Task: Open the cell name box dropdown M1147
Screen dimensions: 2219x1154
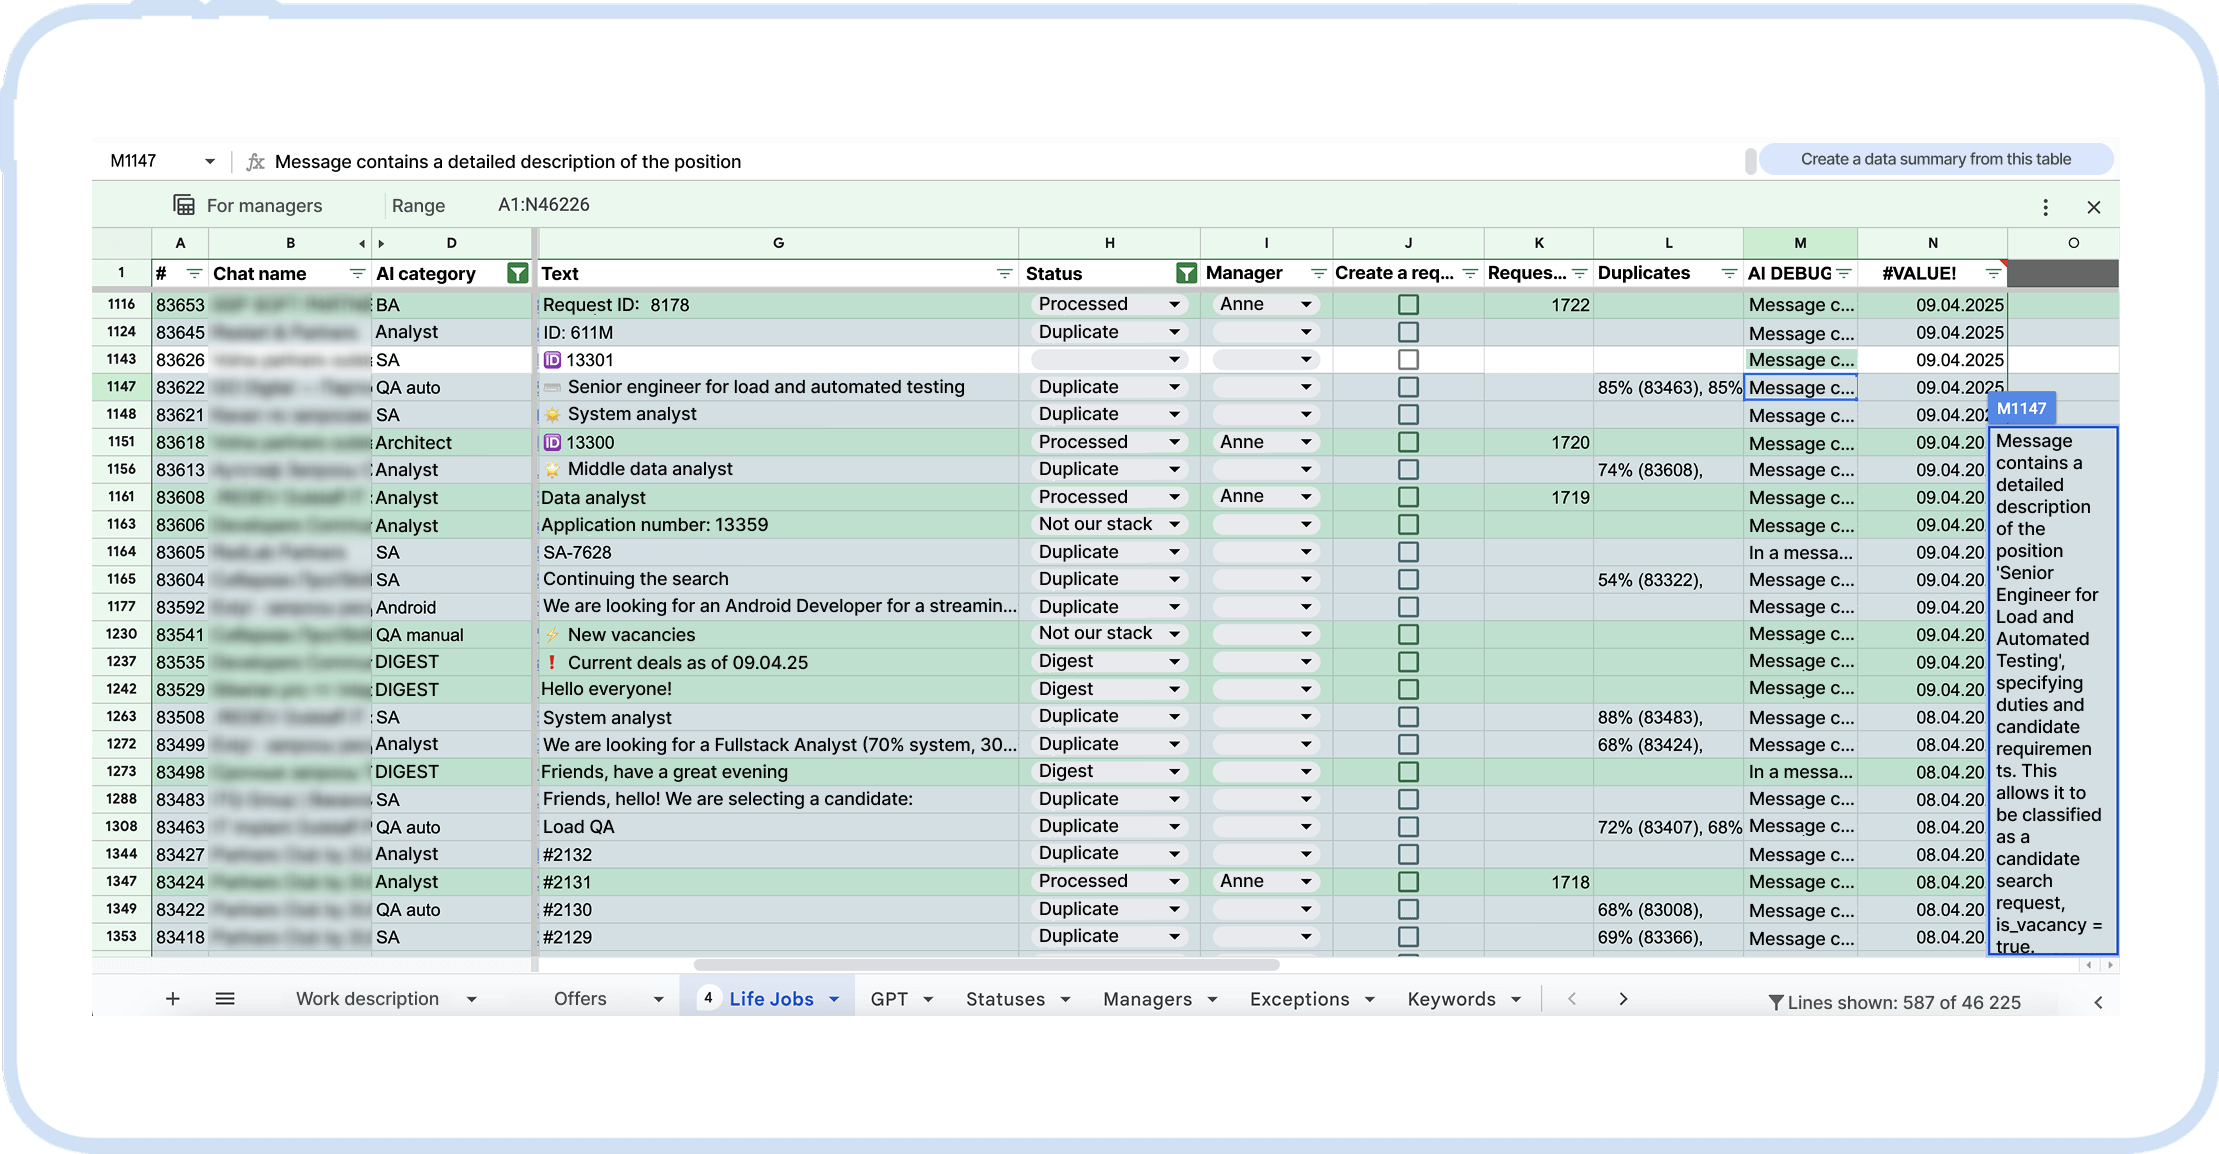Action: [x=210, y=162]
